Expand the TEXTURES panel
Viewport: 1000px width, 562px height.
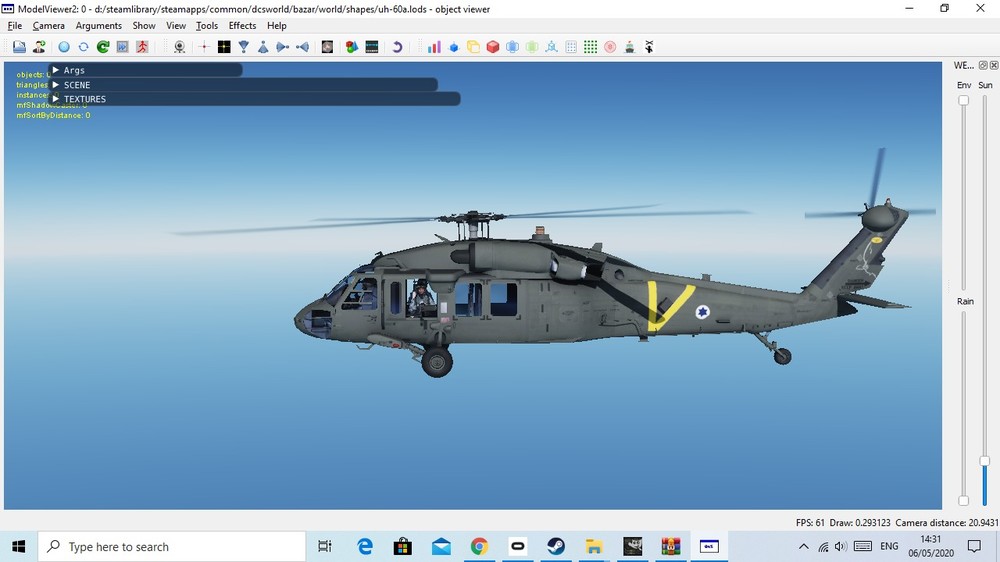point(55,99)
